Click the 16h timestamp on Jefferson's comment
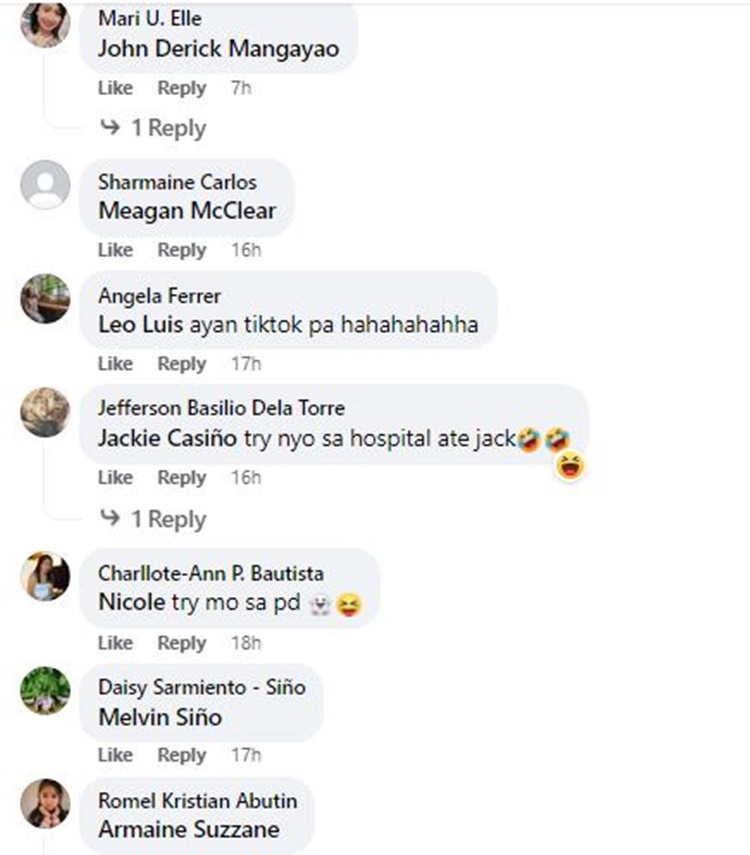 (x=246, y=478)
